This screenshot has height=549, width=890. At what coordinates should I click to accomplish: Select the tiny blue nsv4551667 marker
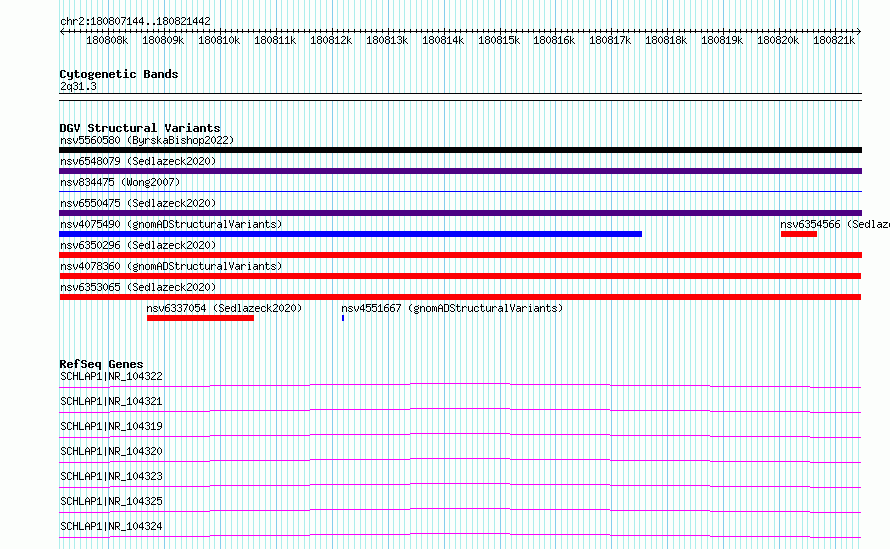pos(343,318)
